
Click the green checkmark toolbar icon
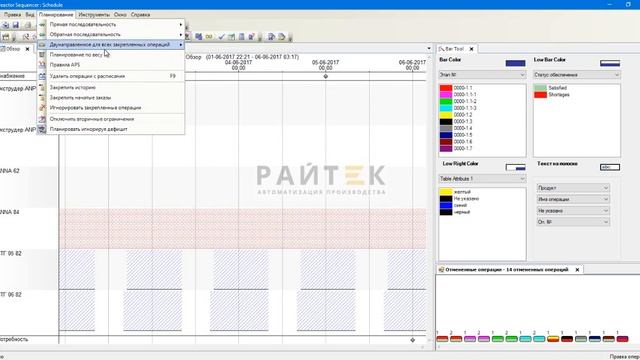click(x=221, y=37)
